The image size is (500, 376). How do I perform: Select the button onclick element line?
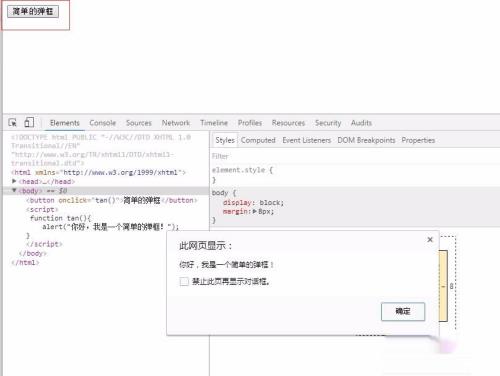pyautogui.click(x=112, y=200)
